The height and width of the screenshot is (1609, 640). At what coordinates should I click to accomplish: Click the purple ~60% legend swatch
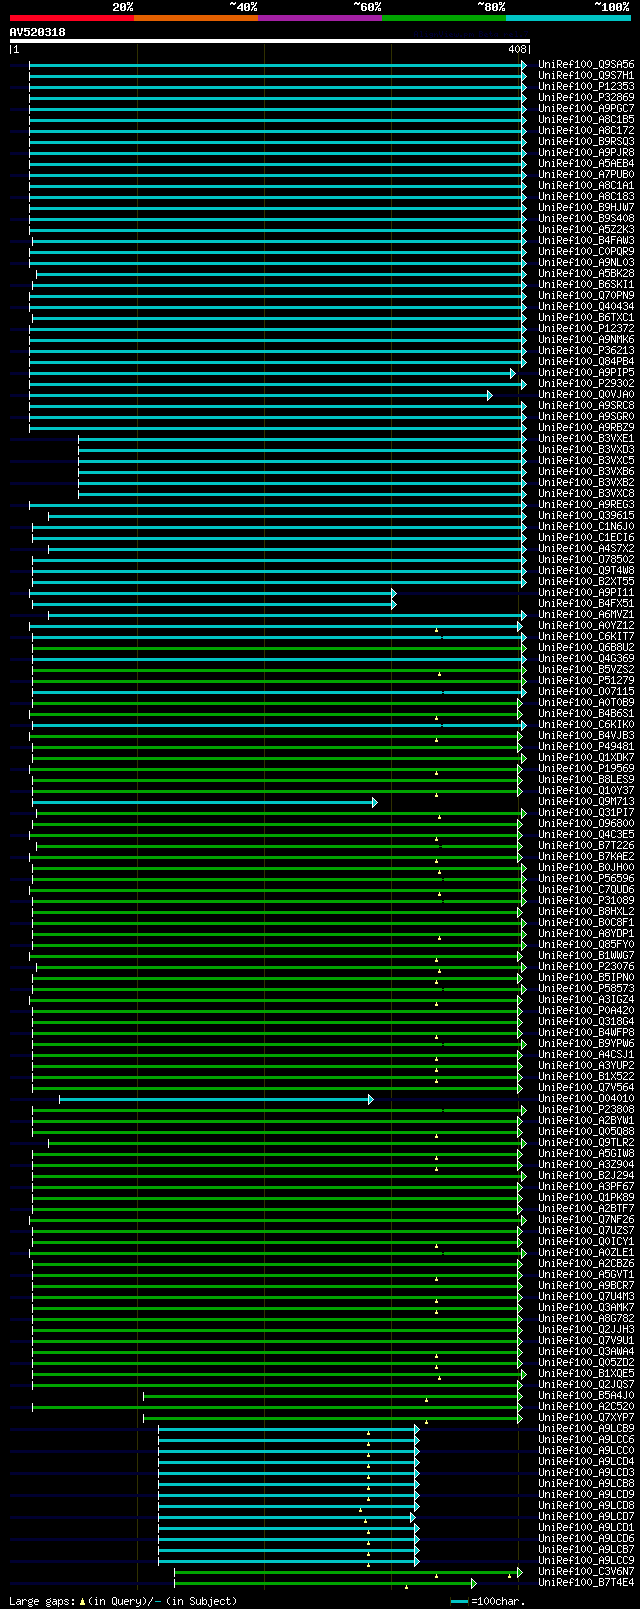(x=320, y=18)
